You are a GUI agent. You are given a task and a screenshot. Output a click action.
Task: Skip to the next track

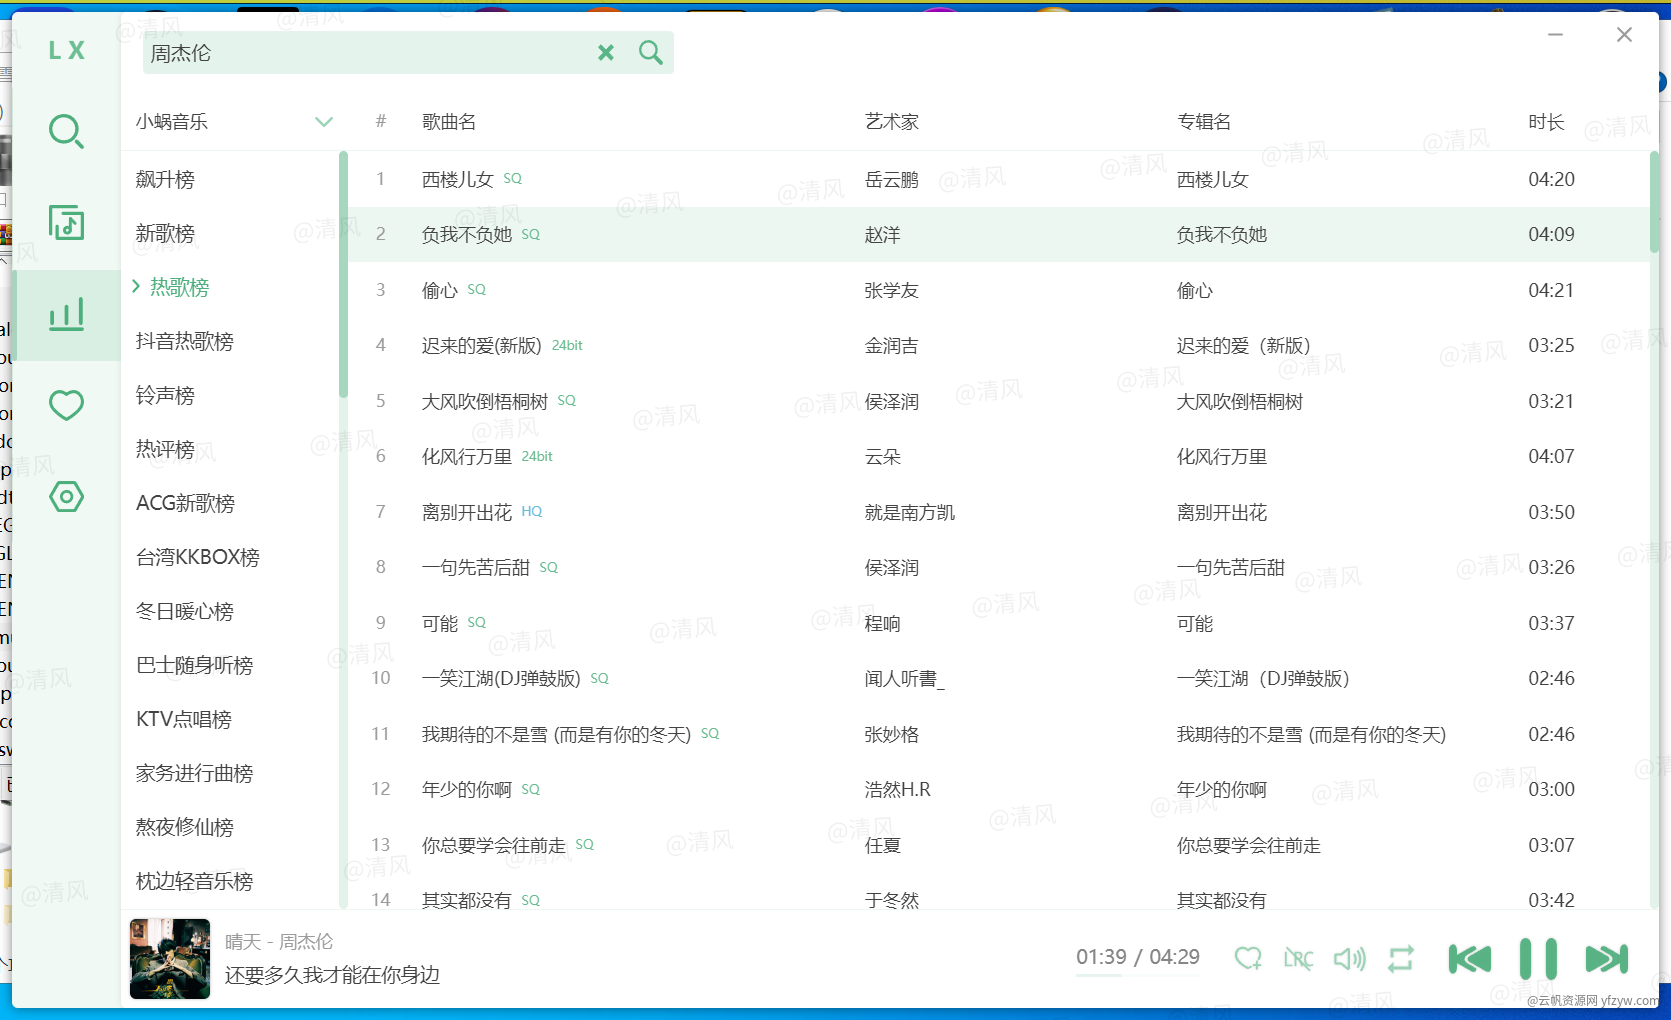1607,958
